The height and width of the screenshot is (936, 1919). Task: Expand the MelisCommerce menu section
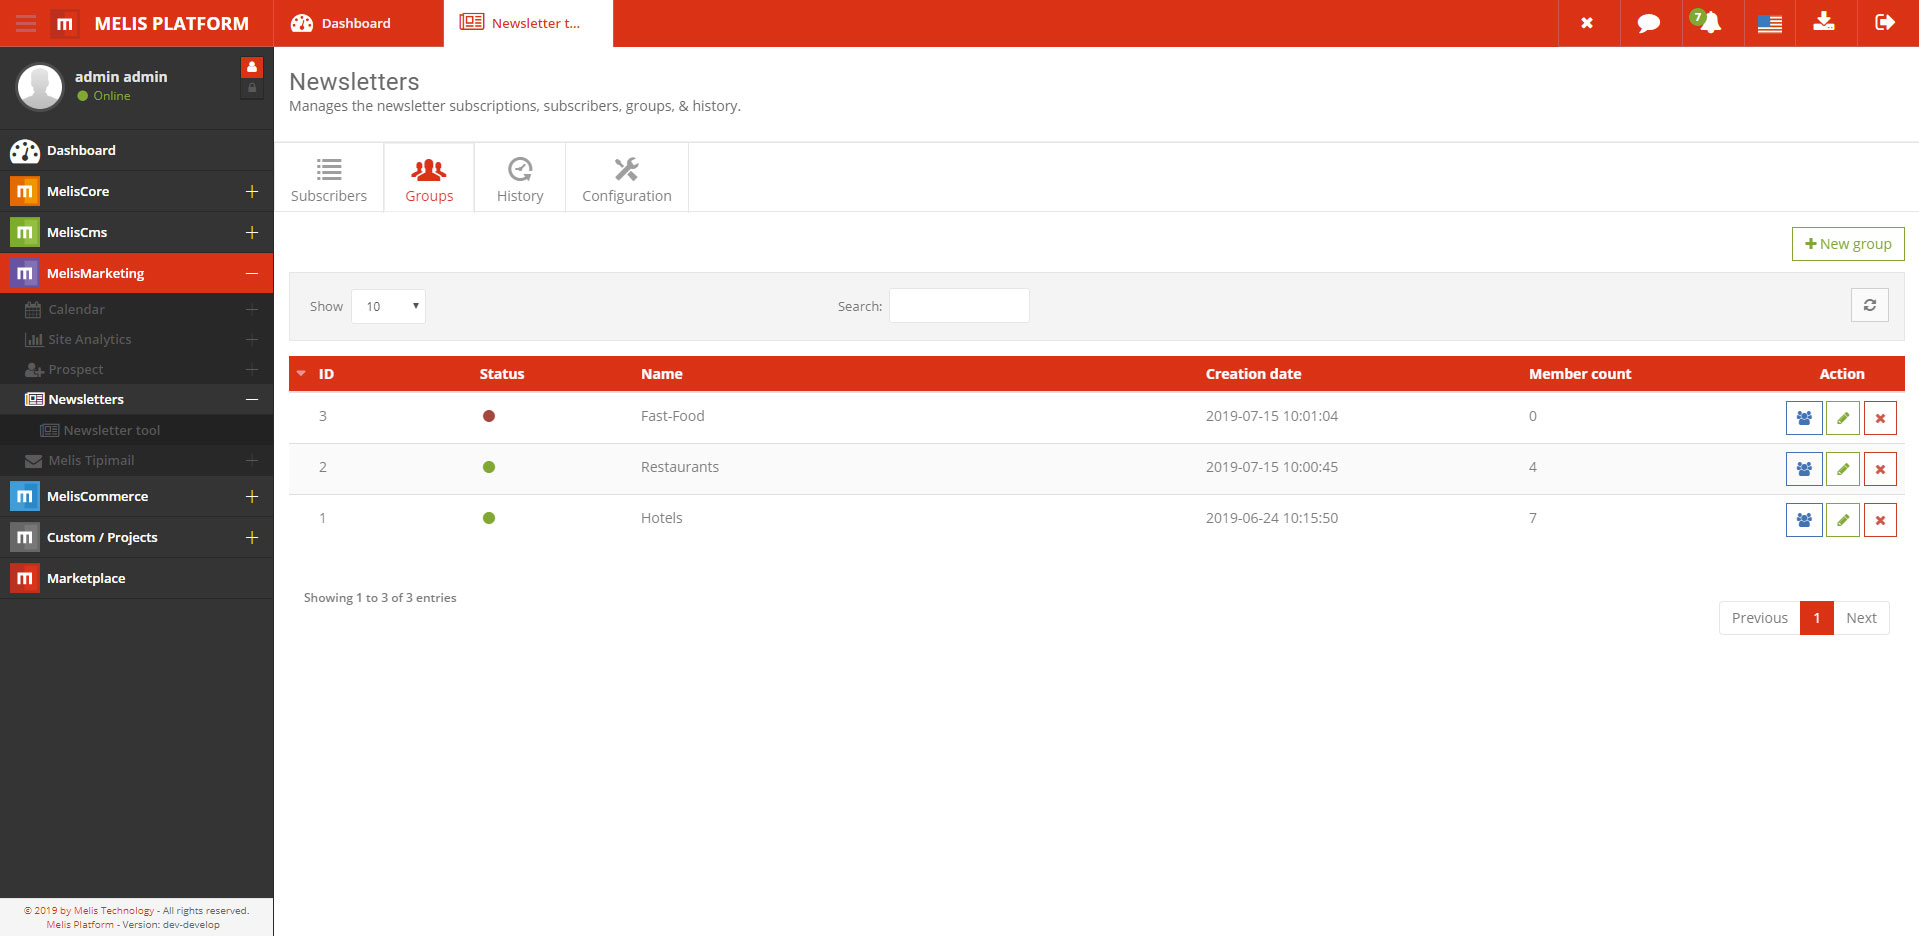252,496
